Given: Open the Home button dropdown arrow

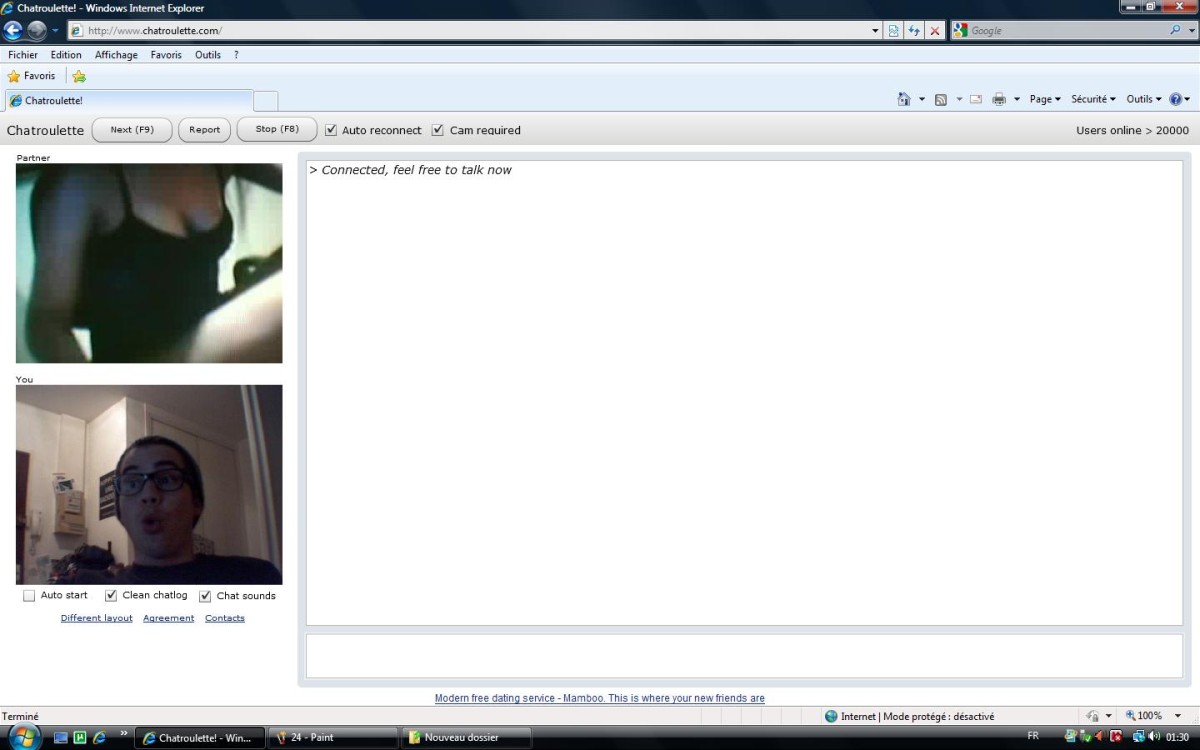Looking at the screenshot, I should click(922, 99).
